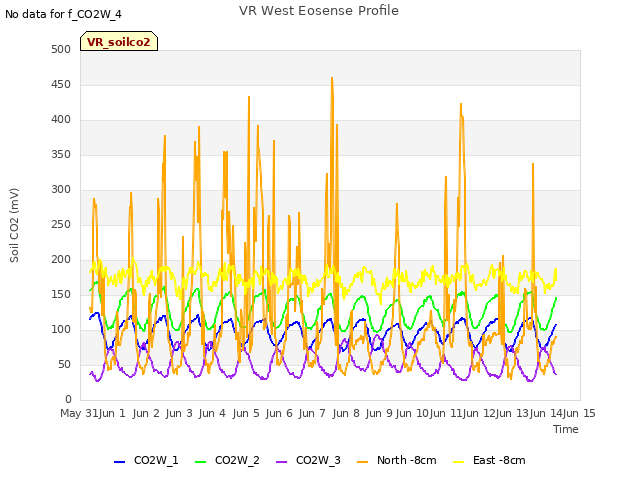Click the blue CO2W_1 legend swatch
This screenshot has height=480, width=640.
pos(119,462)
